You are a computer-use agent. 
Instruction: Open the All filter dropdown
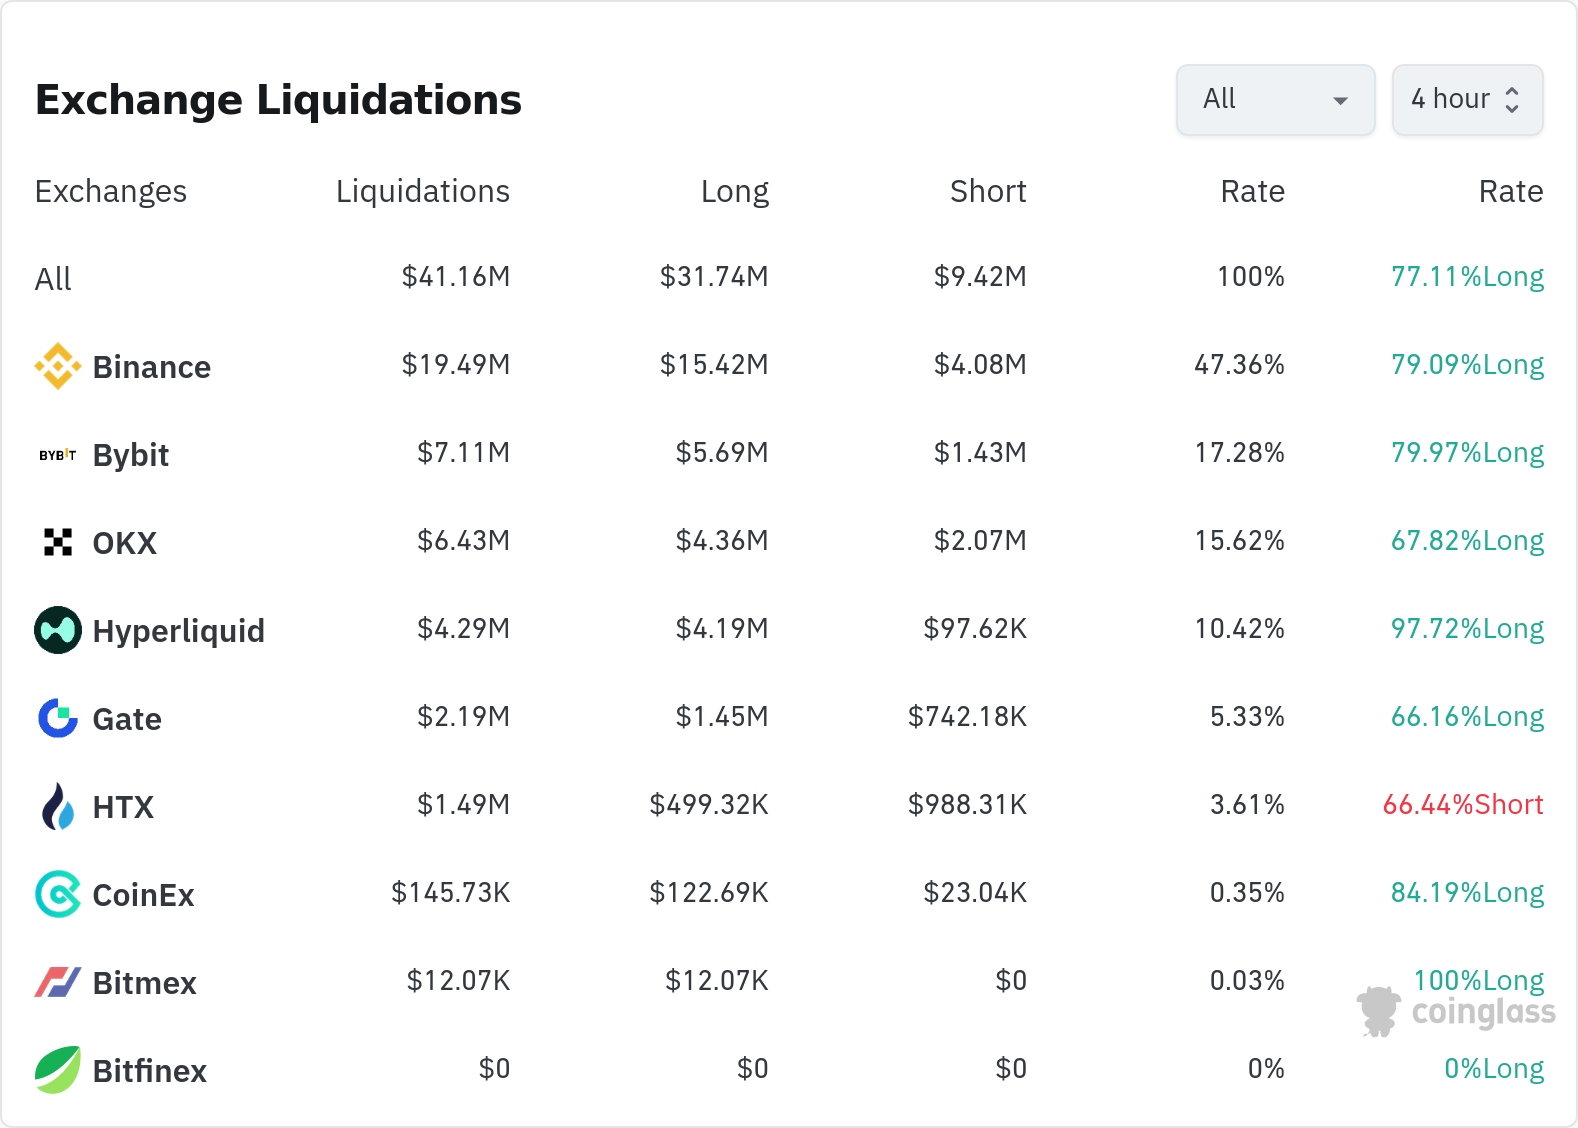(x=1275, y=99)
